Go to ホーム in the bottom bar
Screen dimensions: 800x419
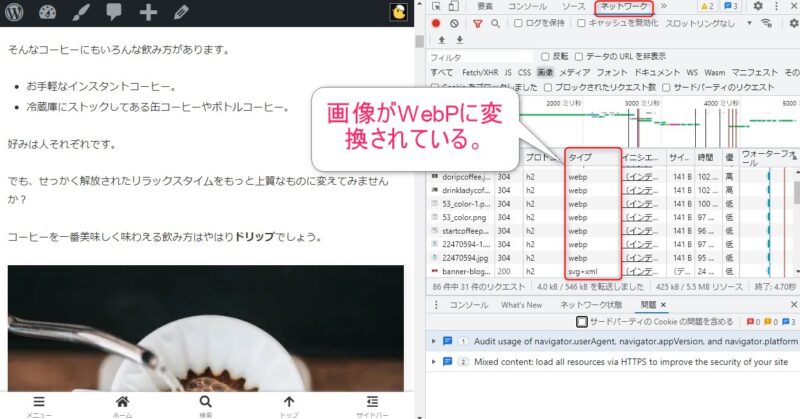click(x=122, y=407)
